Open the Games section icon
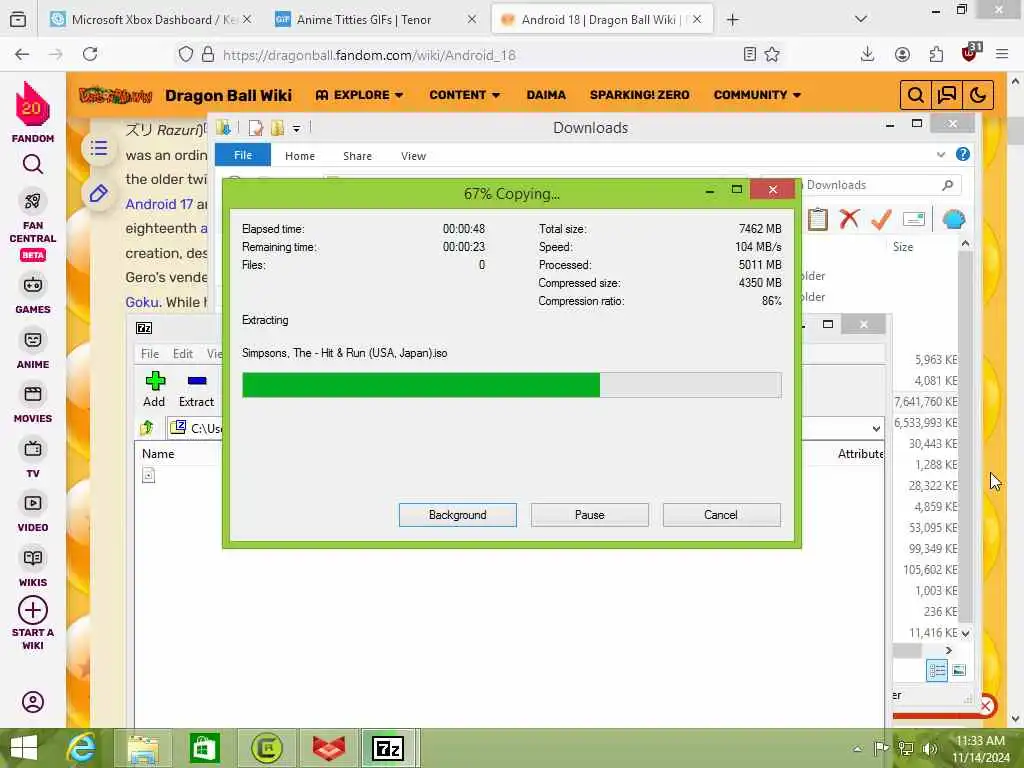Image resolution: width=1024 pixels, height=768 pixels. 33,285
